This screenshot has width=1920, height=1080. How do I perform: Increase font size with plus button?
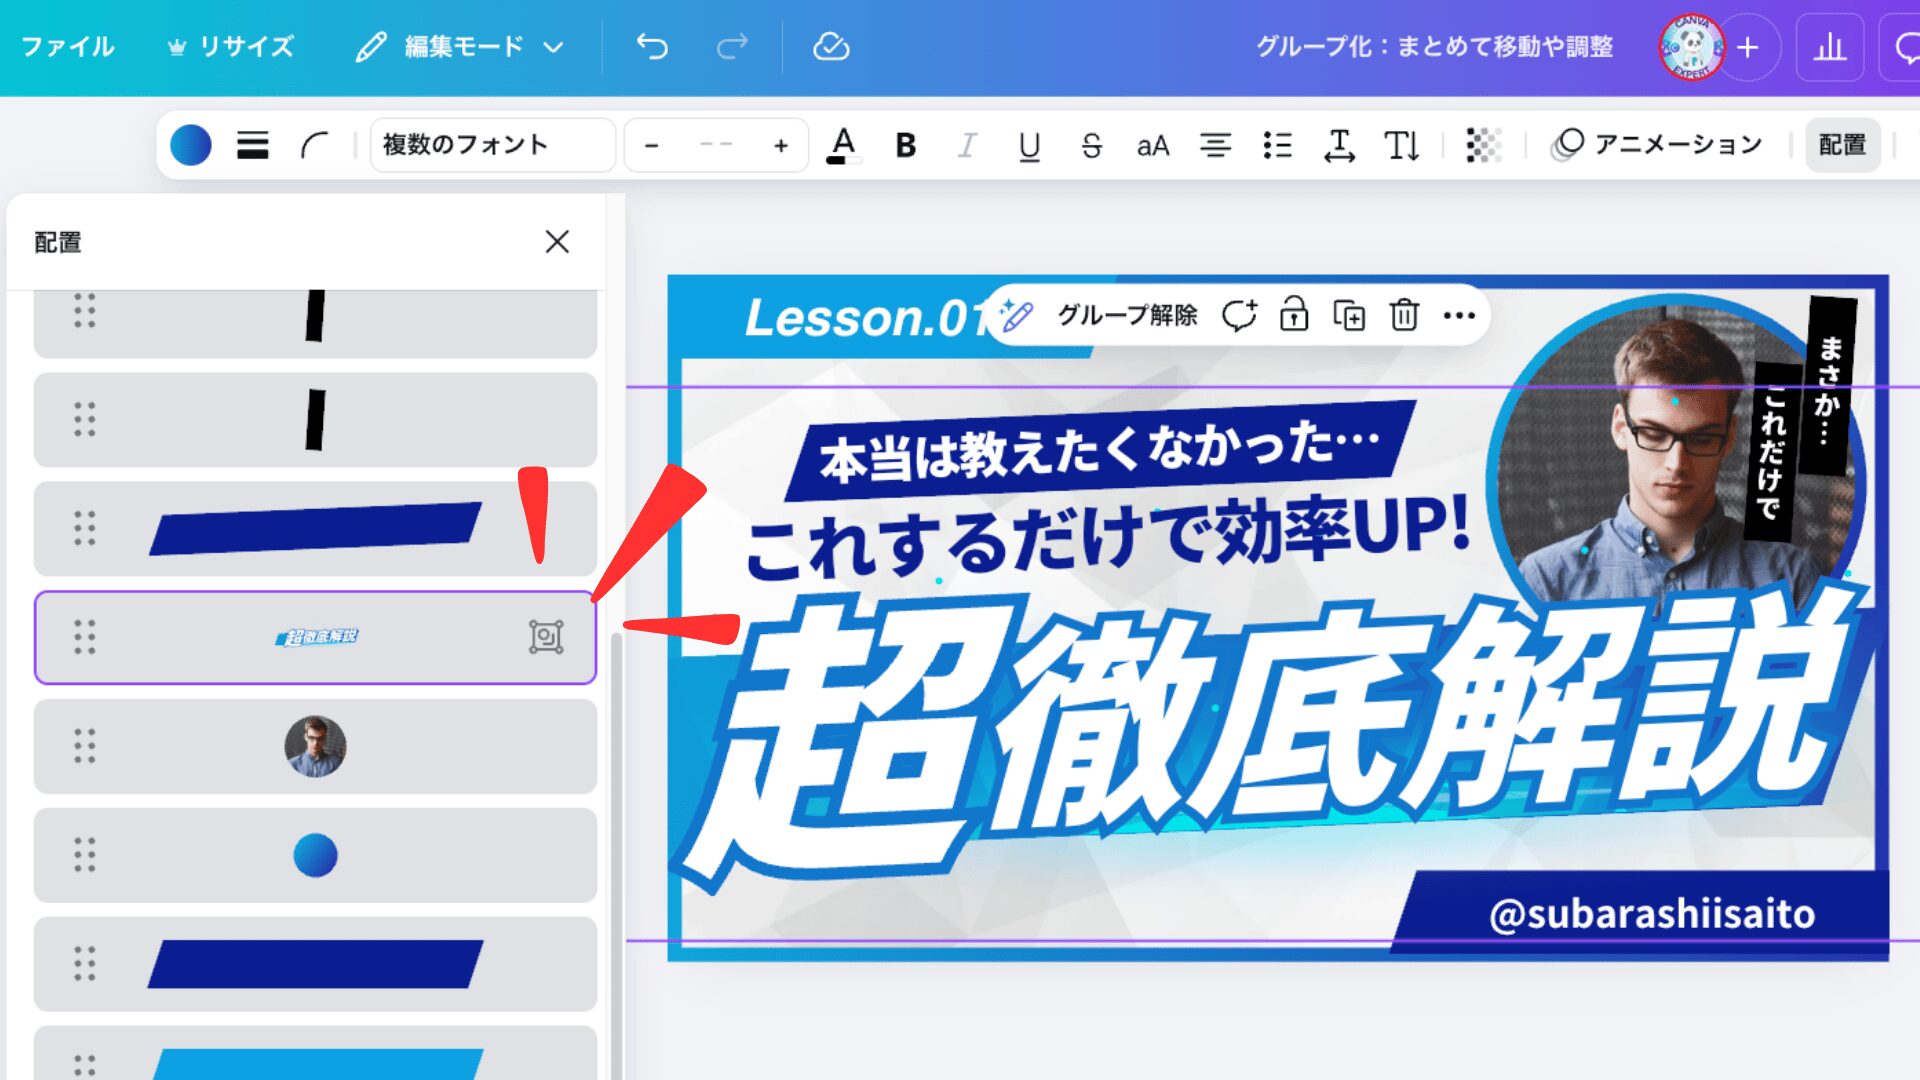[x=781, y=146]
